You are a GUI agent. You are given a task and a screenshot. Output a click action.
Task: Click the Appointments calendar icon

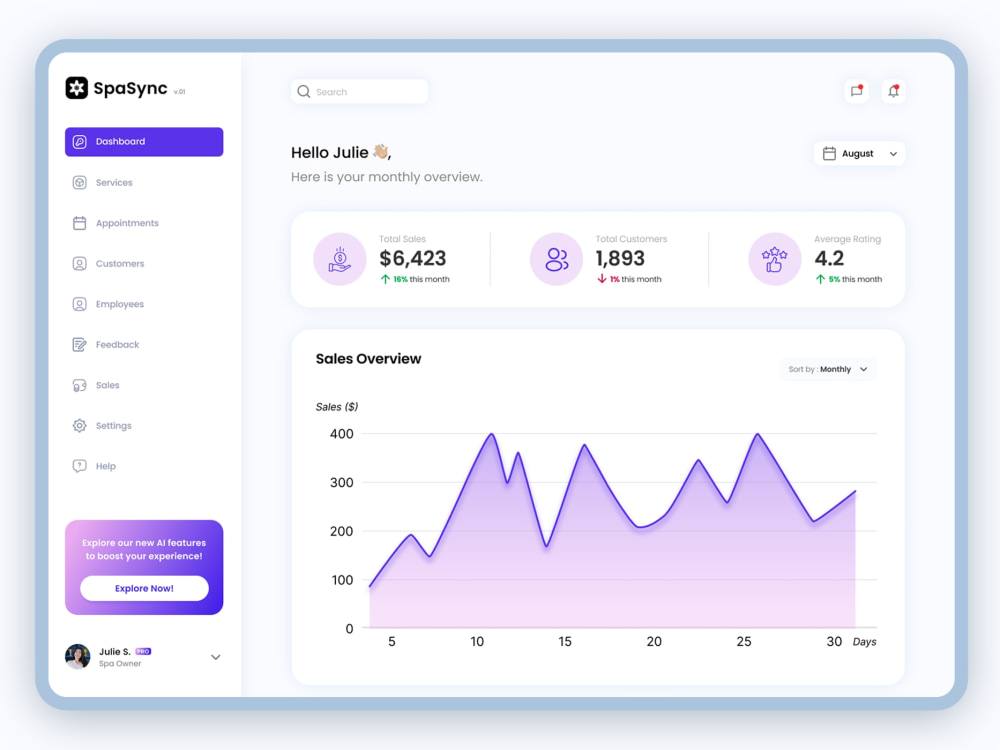80,223
